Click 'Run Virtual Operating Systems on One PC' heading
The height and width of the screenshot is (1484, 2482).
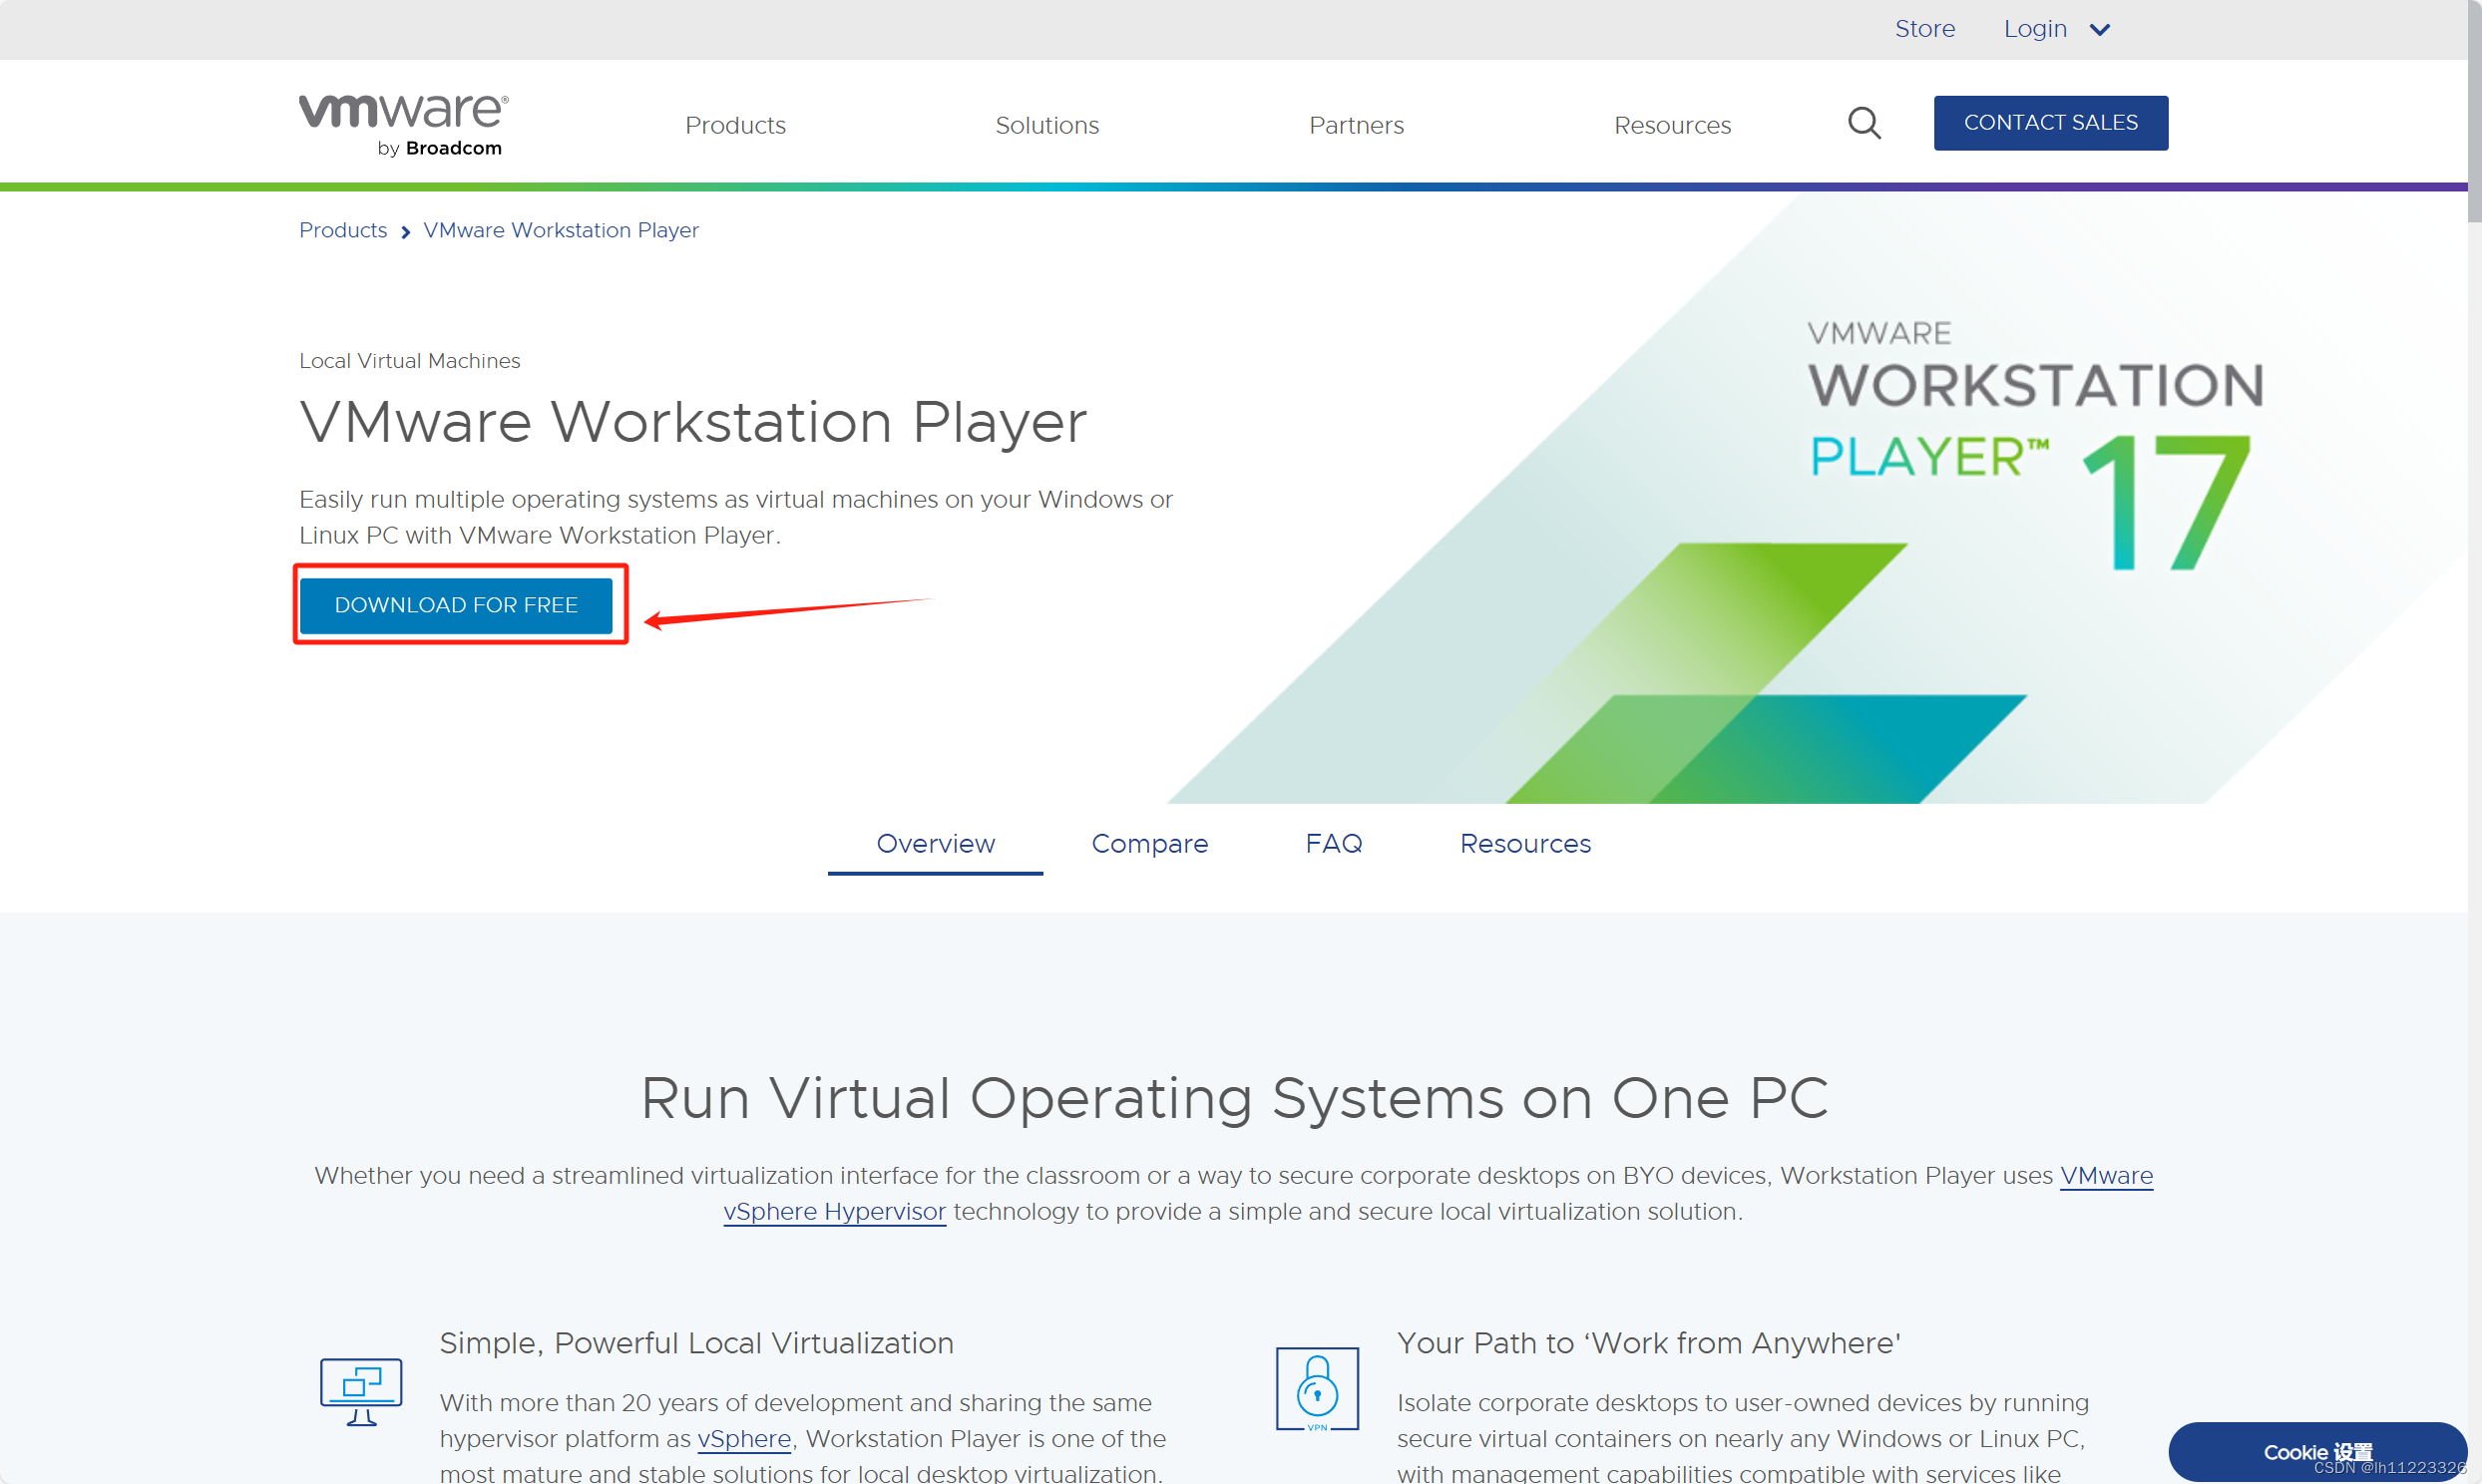coord(1234,1098)
